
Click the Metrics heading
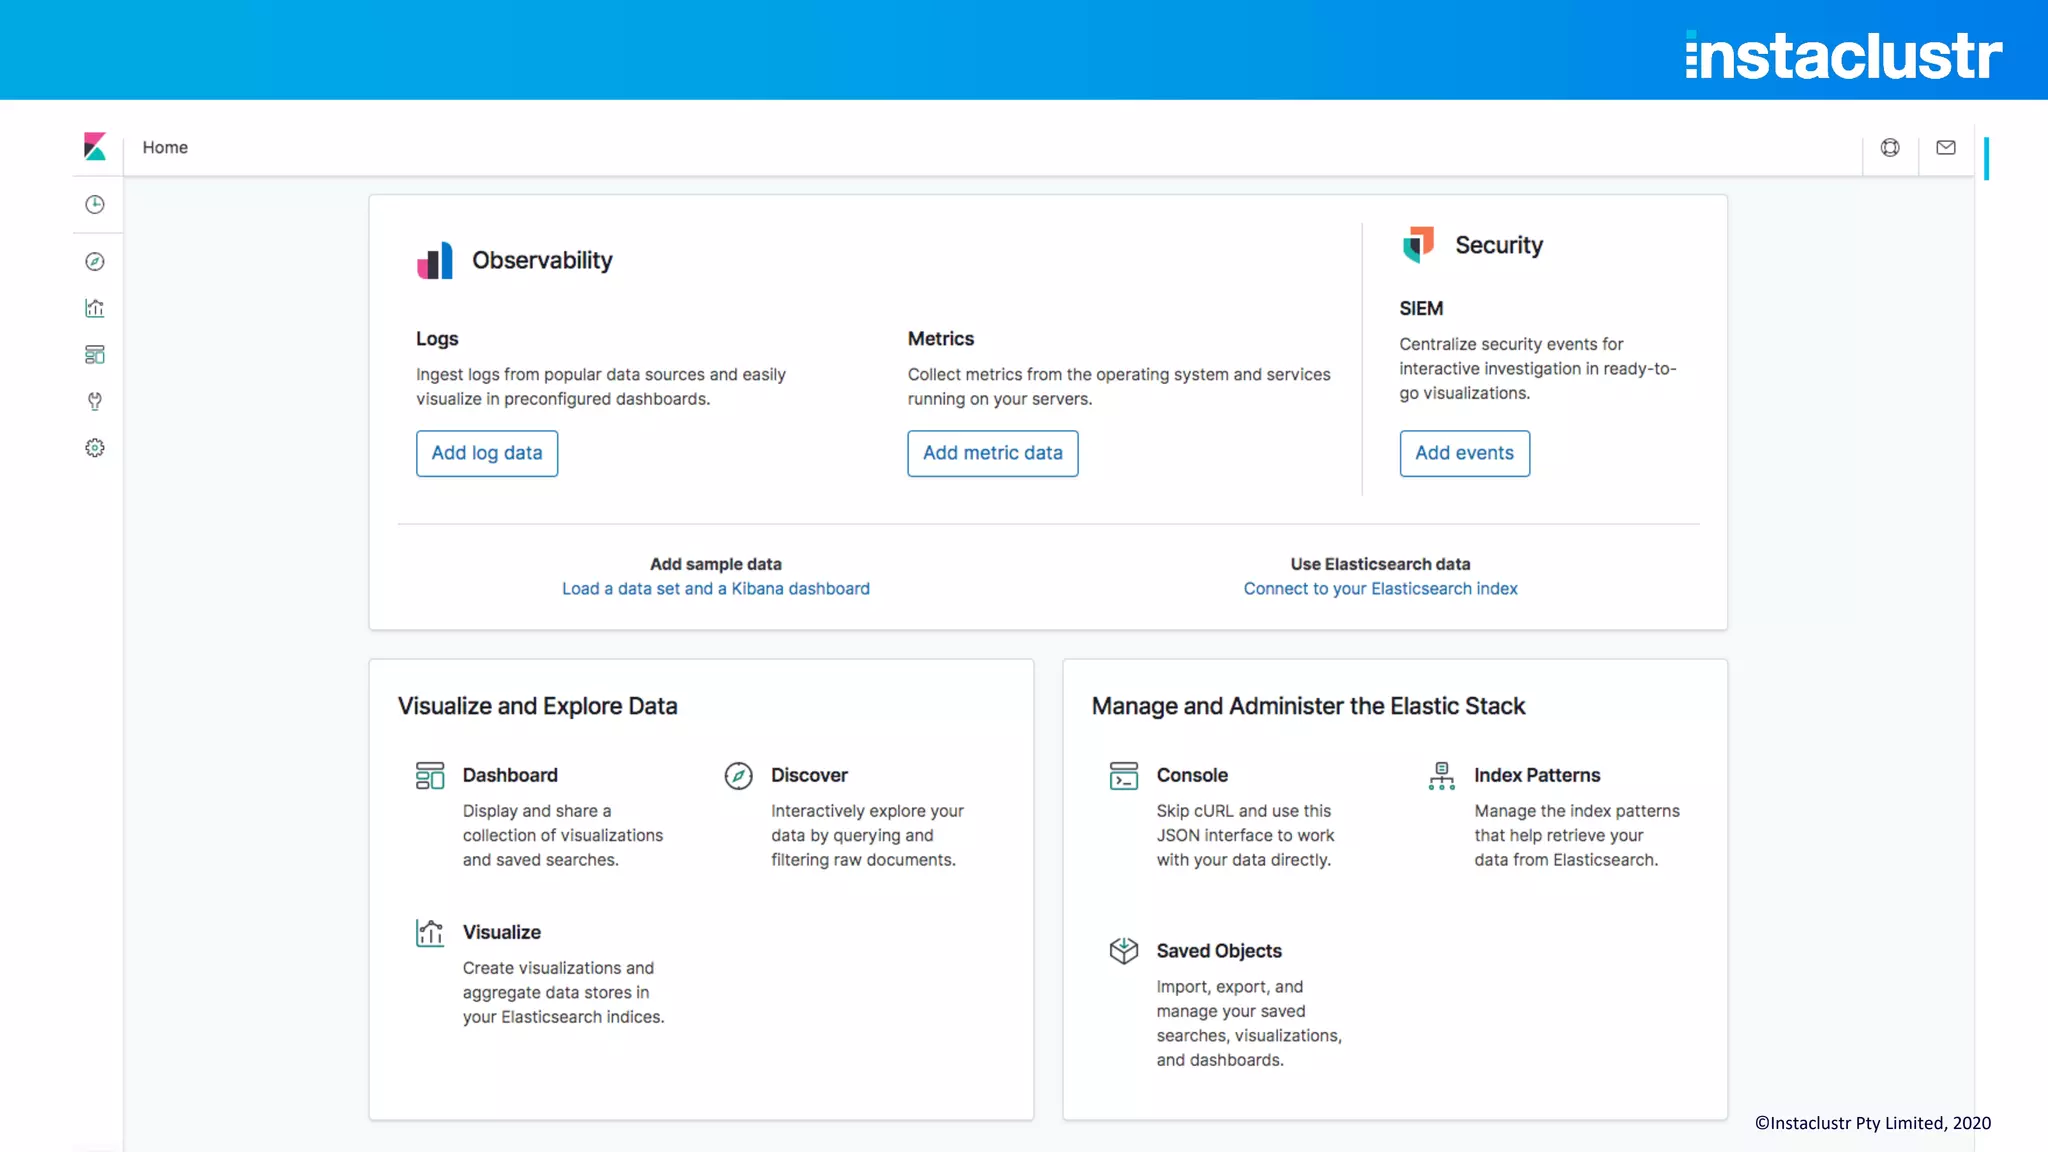click(x=941, y=339)
